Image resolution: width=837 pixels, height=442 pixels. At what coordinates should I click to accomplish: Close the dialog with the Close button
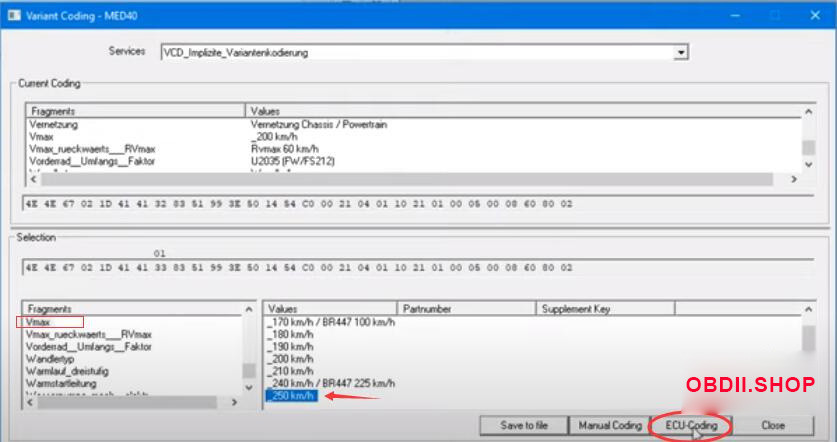pyautogui.click(x=772, y=425)
